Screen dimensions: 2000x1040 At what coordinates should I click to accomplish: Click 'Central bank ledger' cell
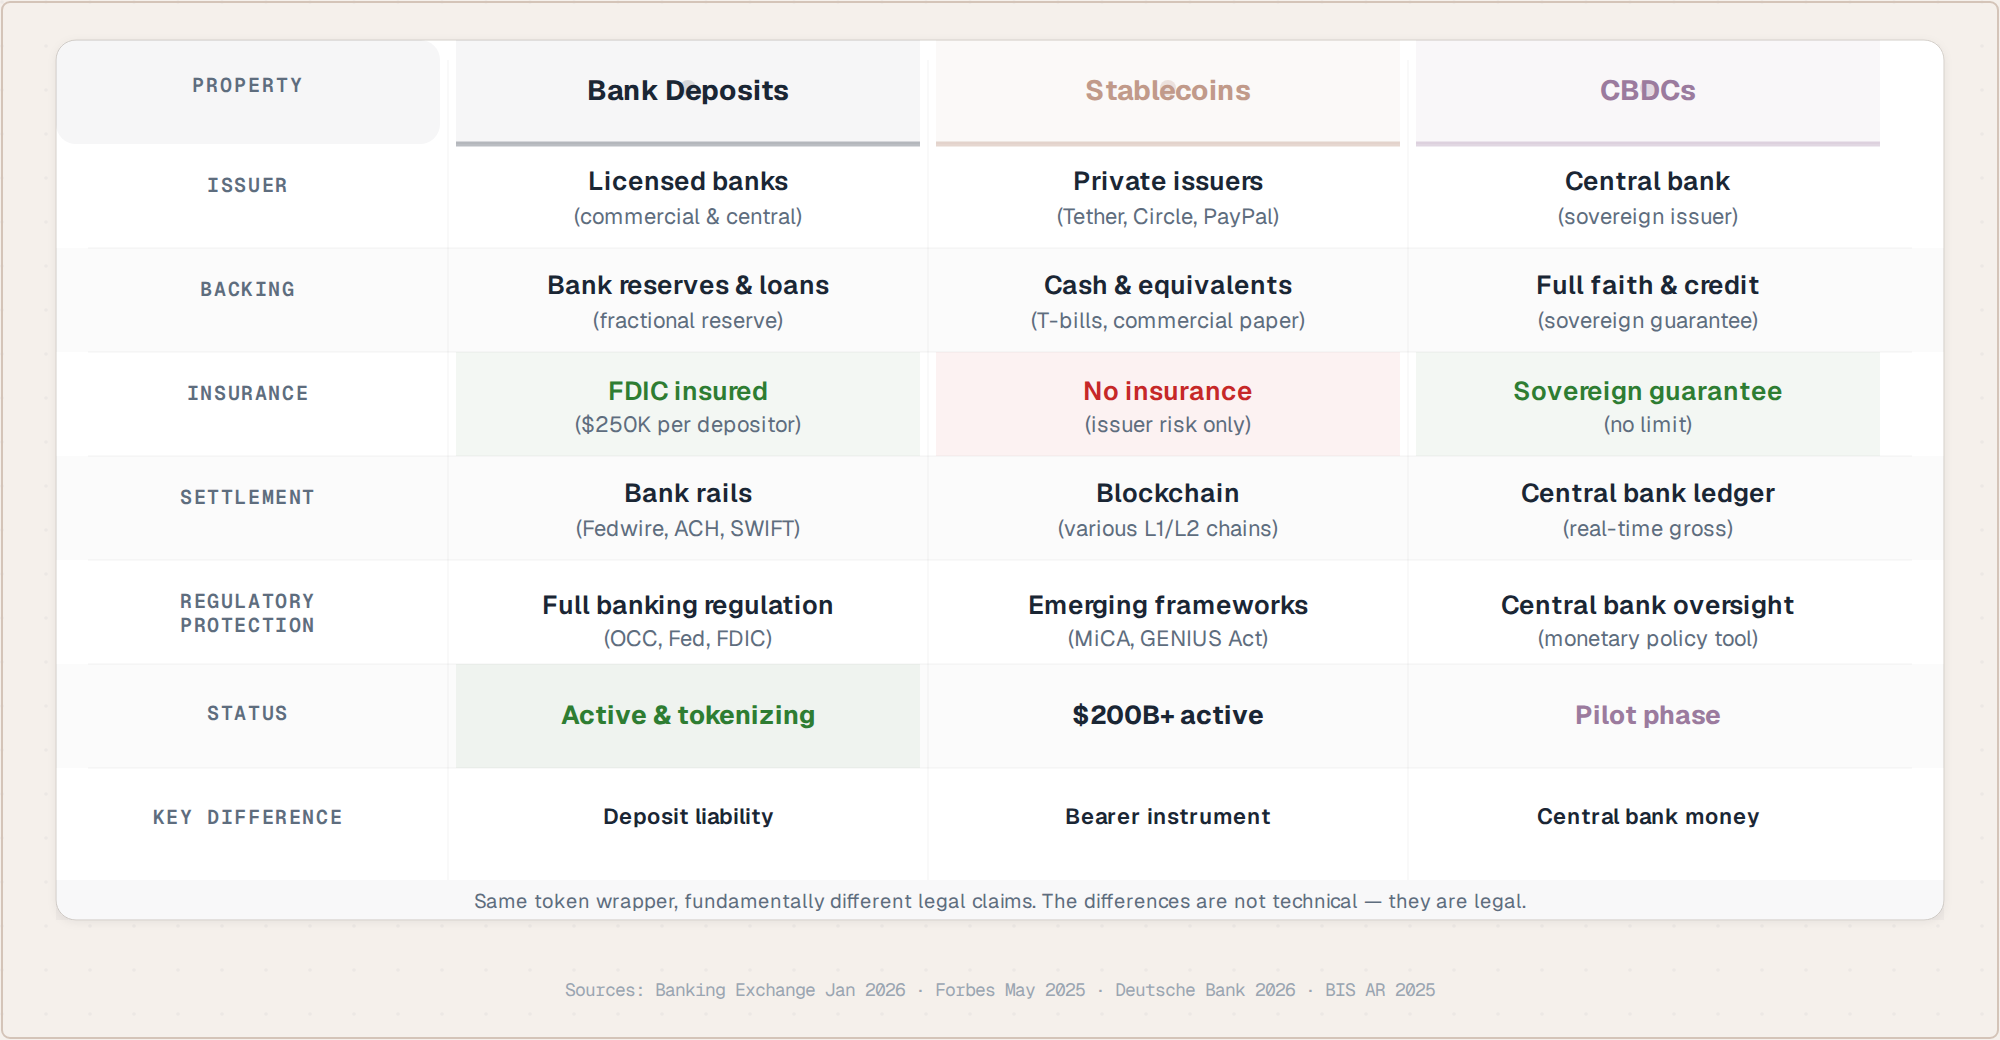[1648, 493]
